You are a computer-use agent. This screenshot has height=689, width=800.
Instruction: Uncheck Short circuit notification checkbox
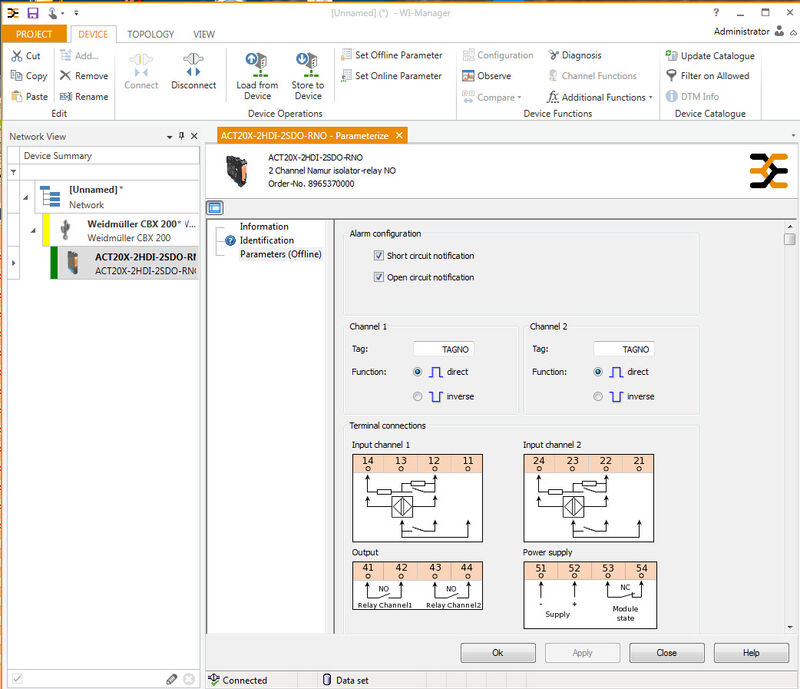[379, 256]
